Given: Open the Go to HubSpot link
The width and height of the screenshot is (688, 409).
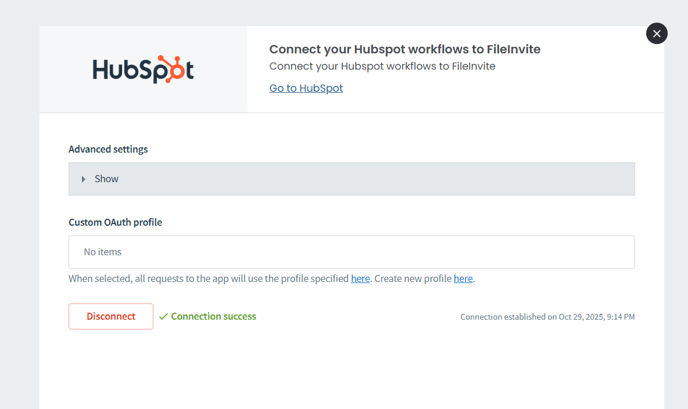Looking at the screenshot, I should [x=306, y=88].
